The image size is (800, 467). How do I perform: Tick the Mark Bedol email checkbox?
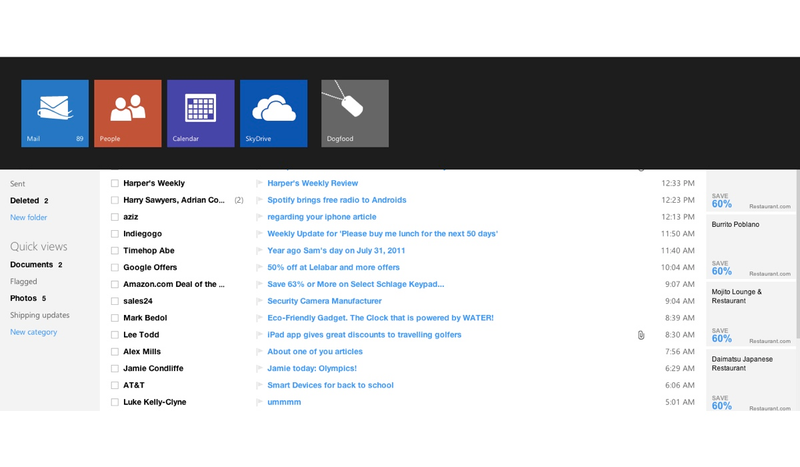tap(115, 318)
